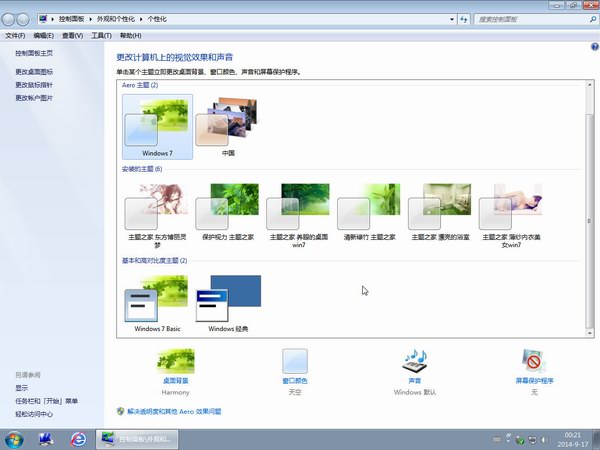This screenshot has height=450, width=600.
Task: Open 更改桌面图标 link
Action: 34,72
